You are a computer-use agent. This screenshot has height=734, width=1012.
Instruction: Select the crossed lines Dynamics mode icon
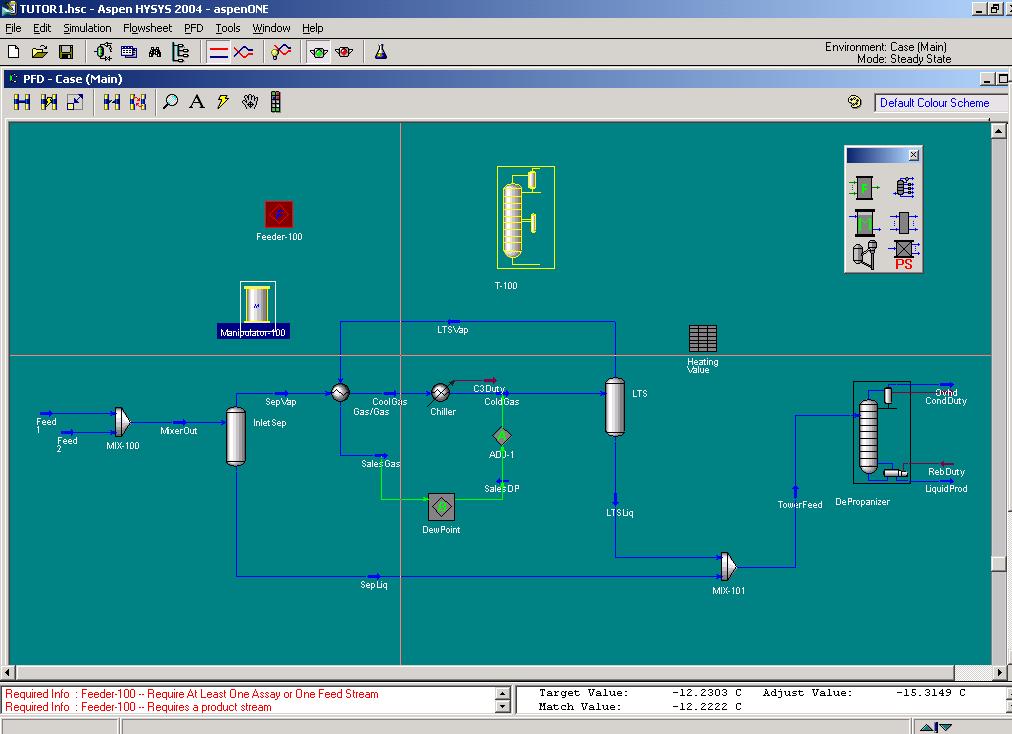(243, 52)
